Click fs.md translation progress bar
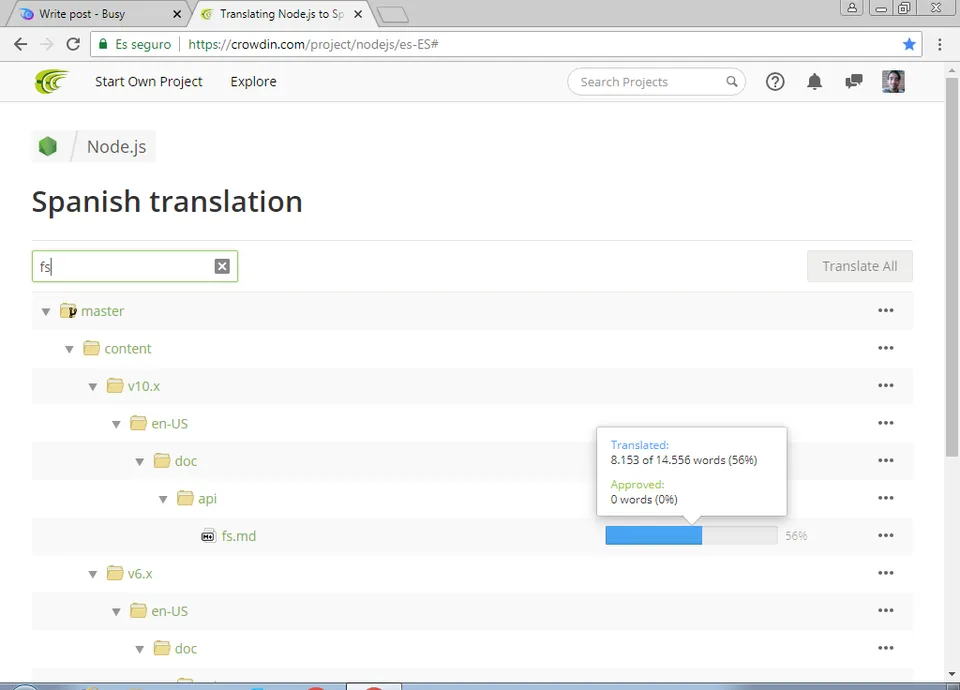The height and width of the screenshot is (690, 960). 691,535
